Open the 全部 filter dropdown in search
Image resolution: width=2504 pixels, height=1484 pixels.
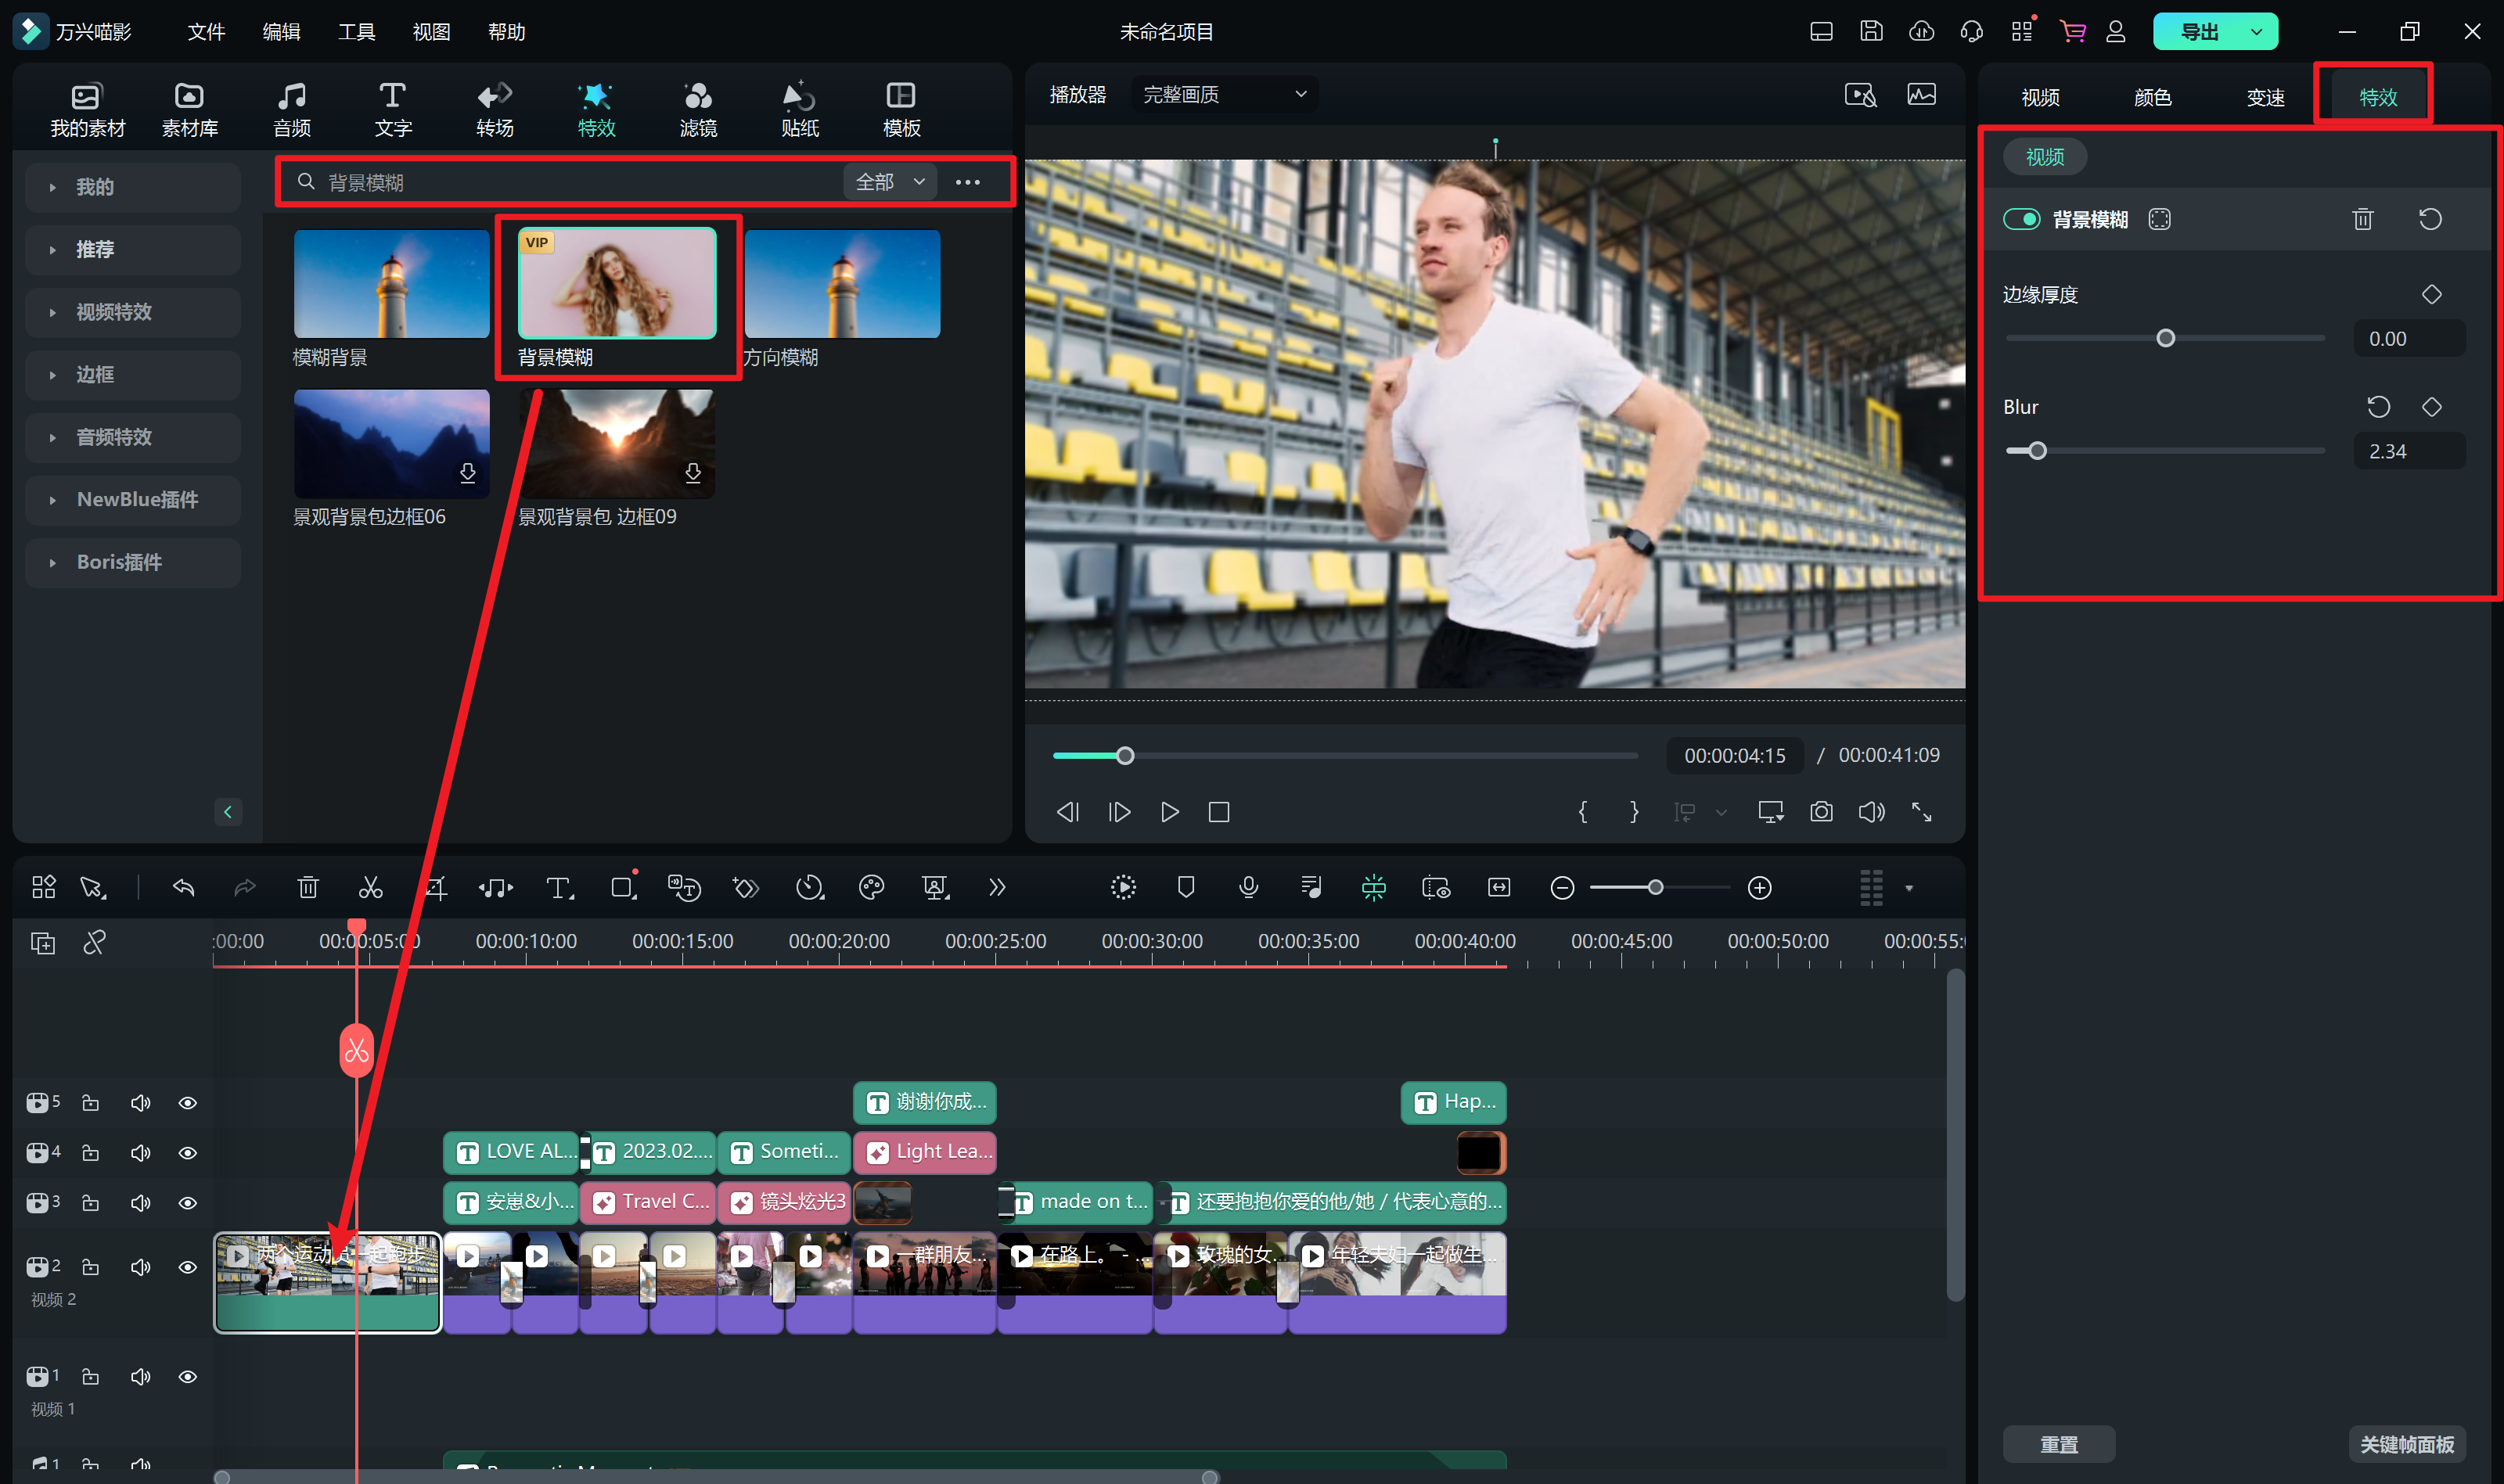[x=889, y=182]
